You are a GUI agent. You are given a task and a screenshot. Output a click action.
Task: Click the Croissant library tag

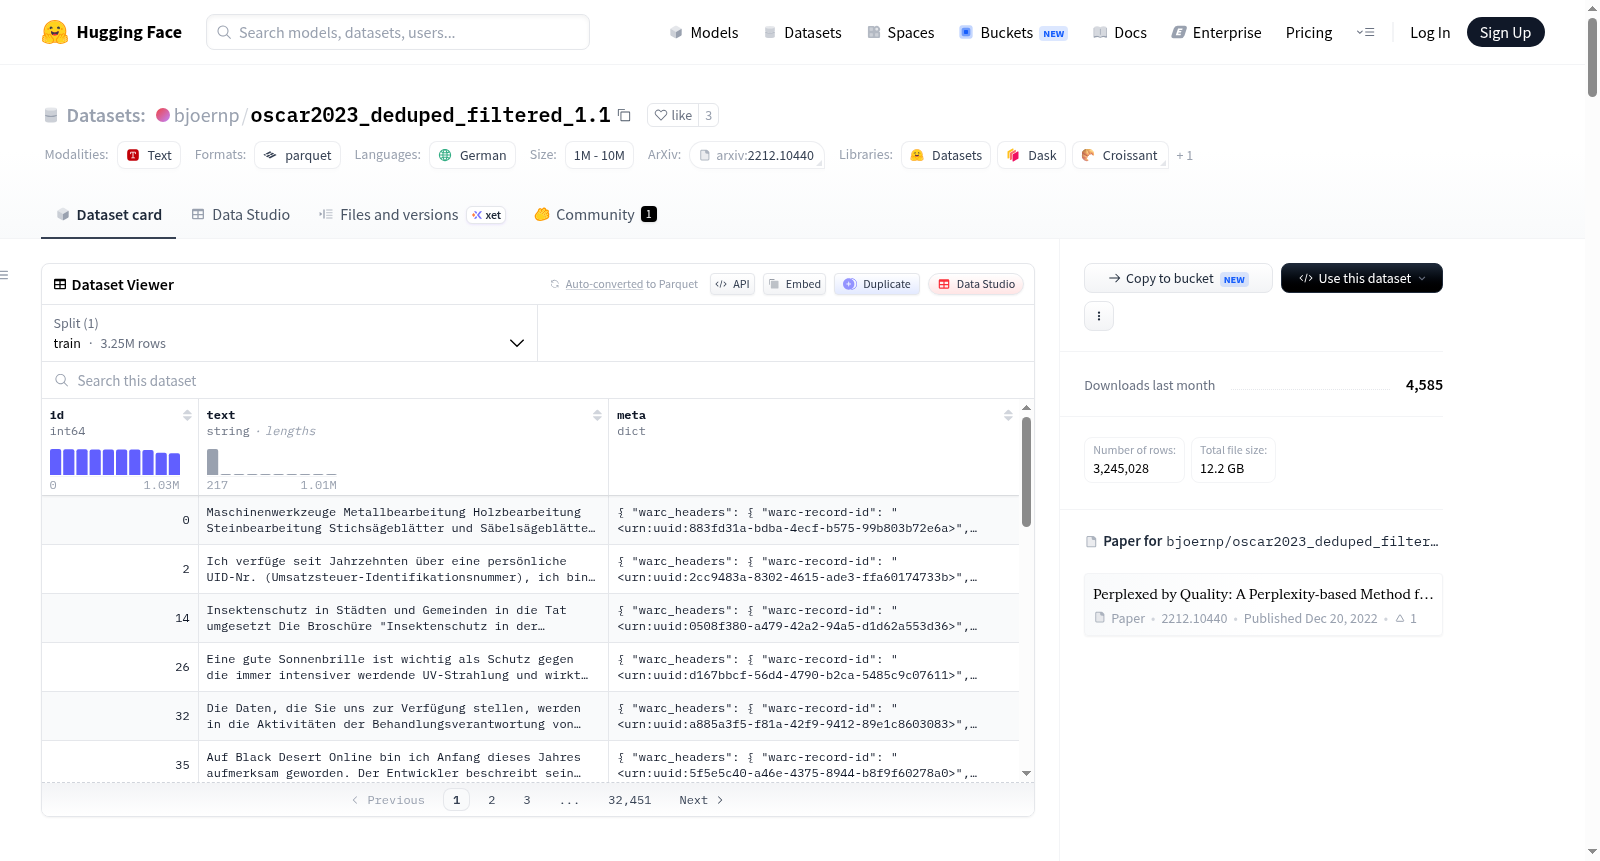[1120, 155]
